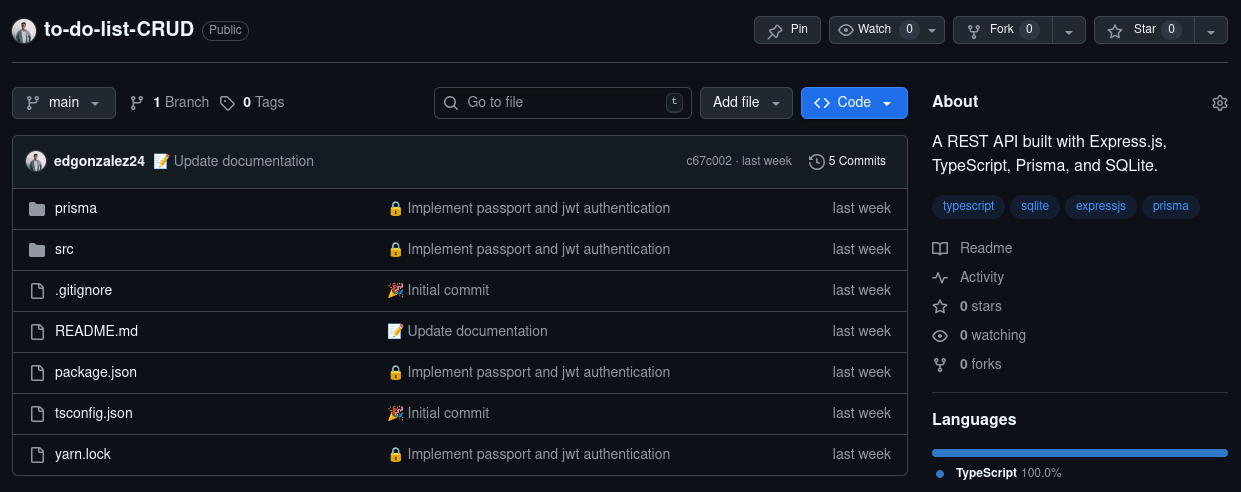The height and width of the screenshot is (492, 1241).
Task: Open the .gitignore file
Action: pos(83,291)
